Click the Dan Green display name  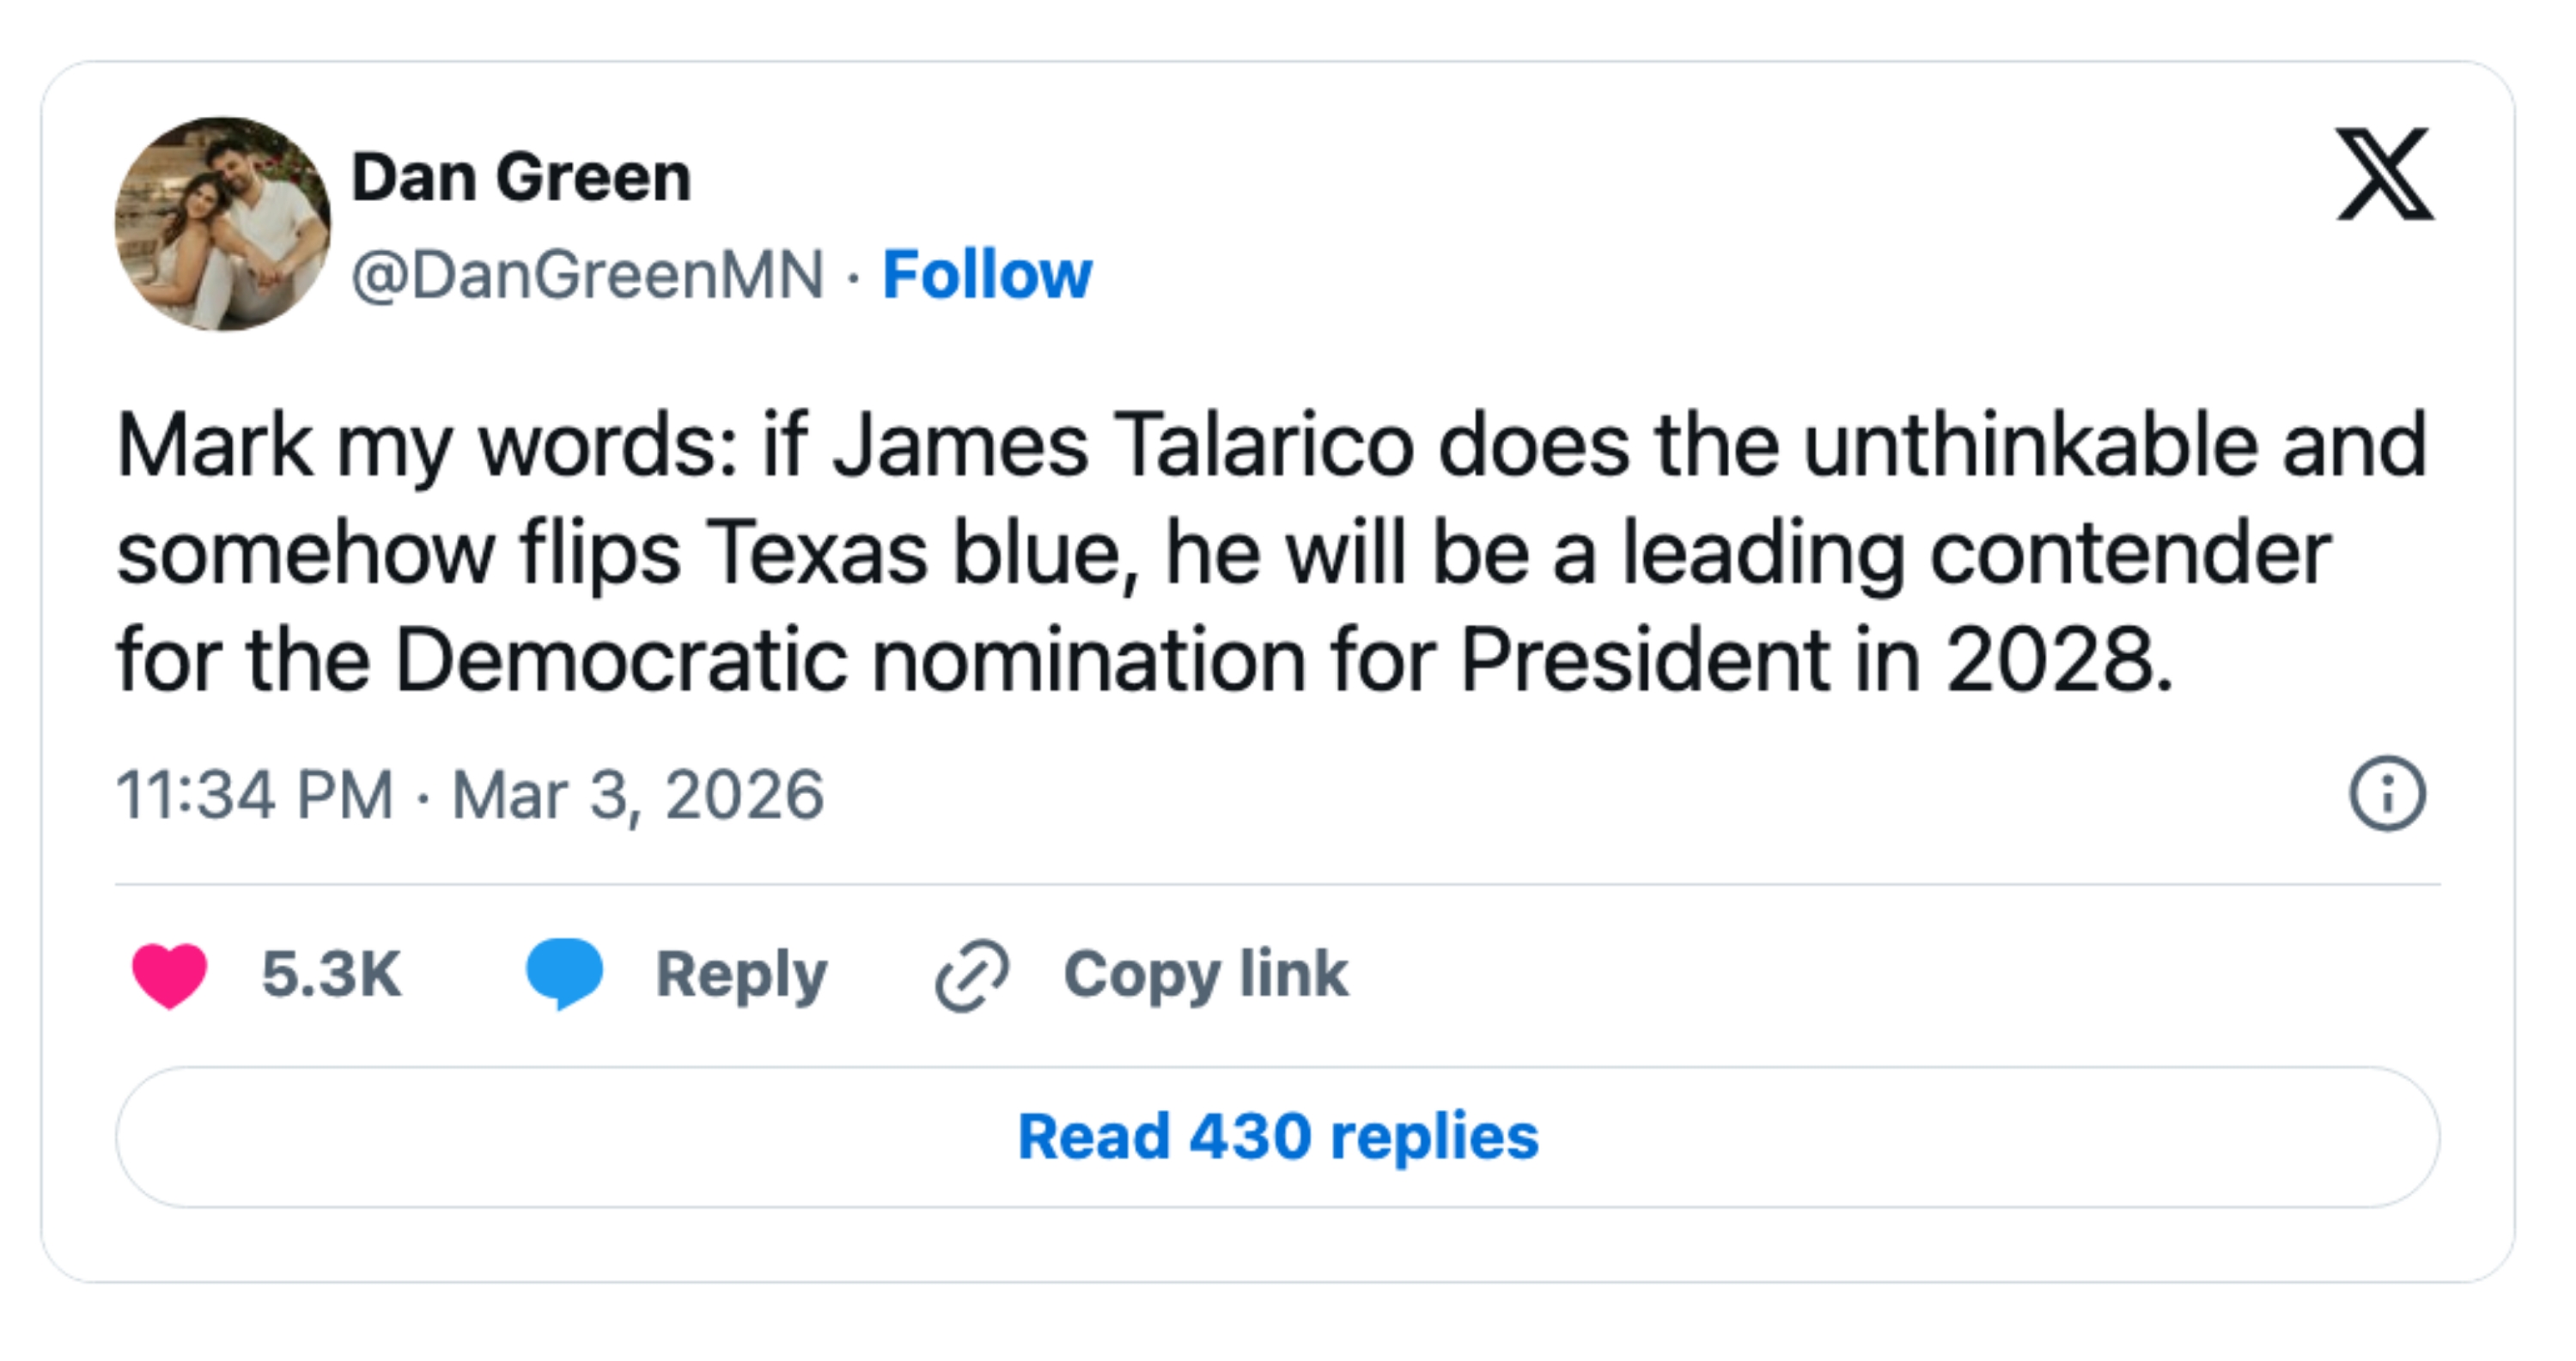click(521, 178)
